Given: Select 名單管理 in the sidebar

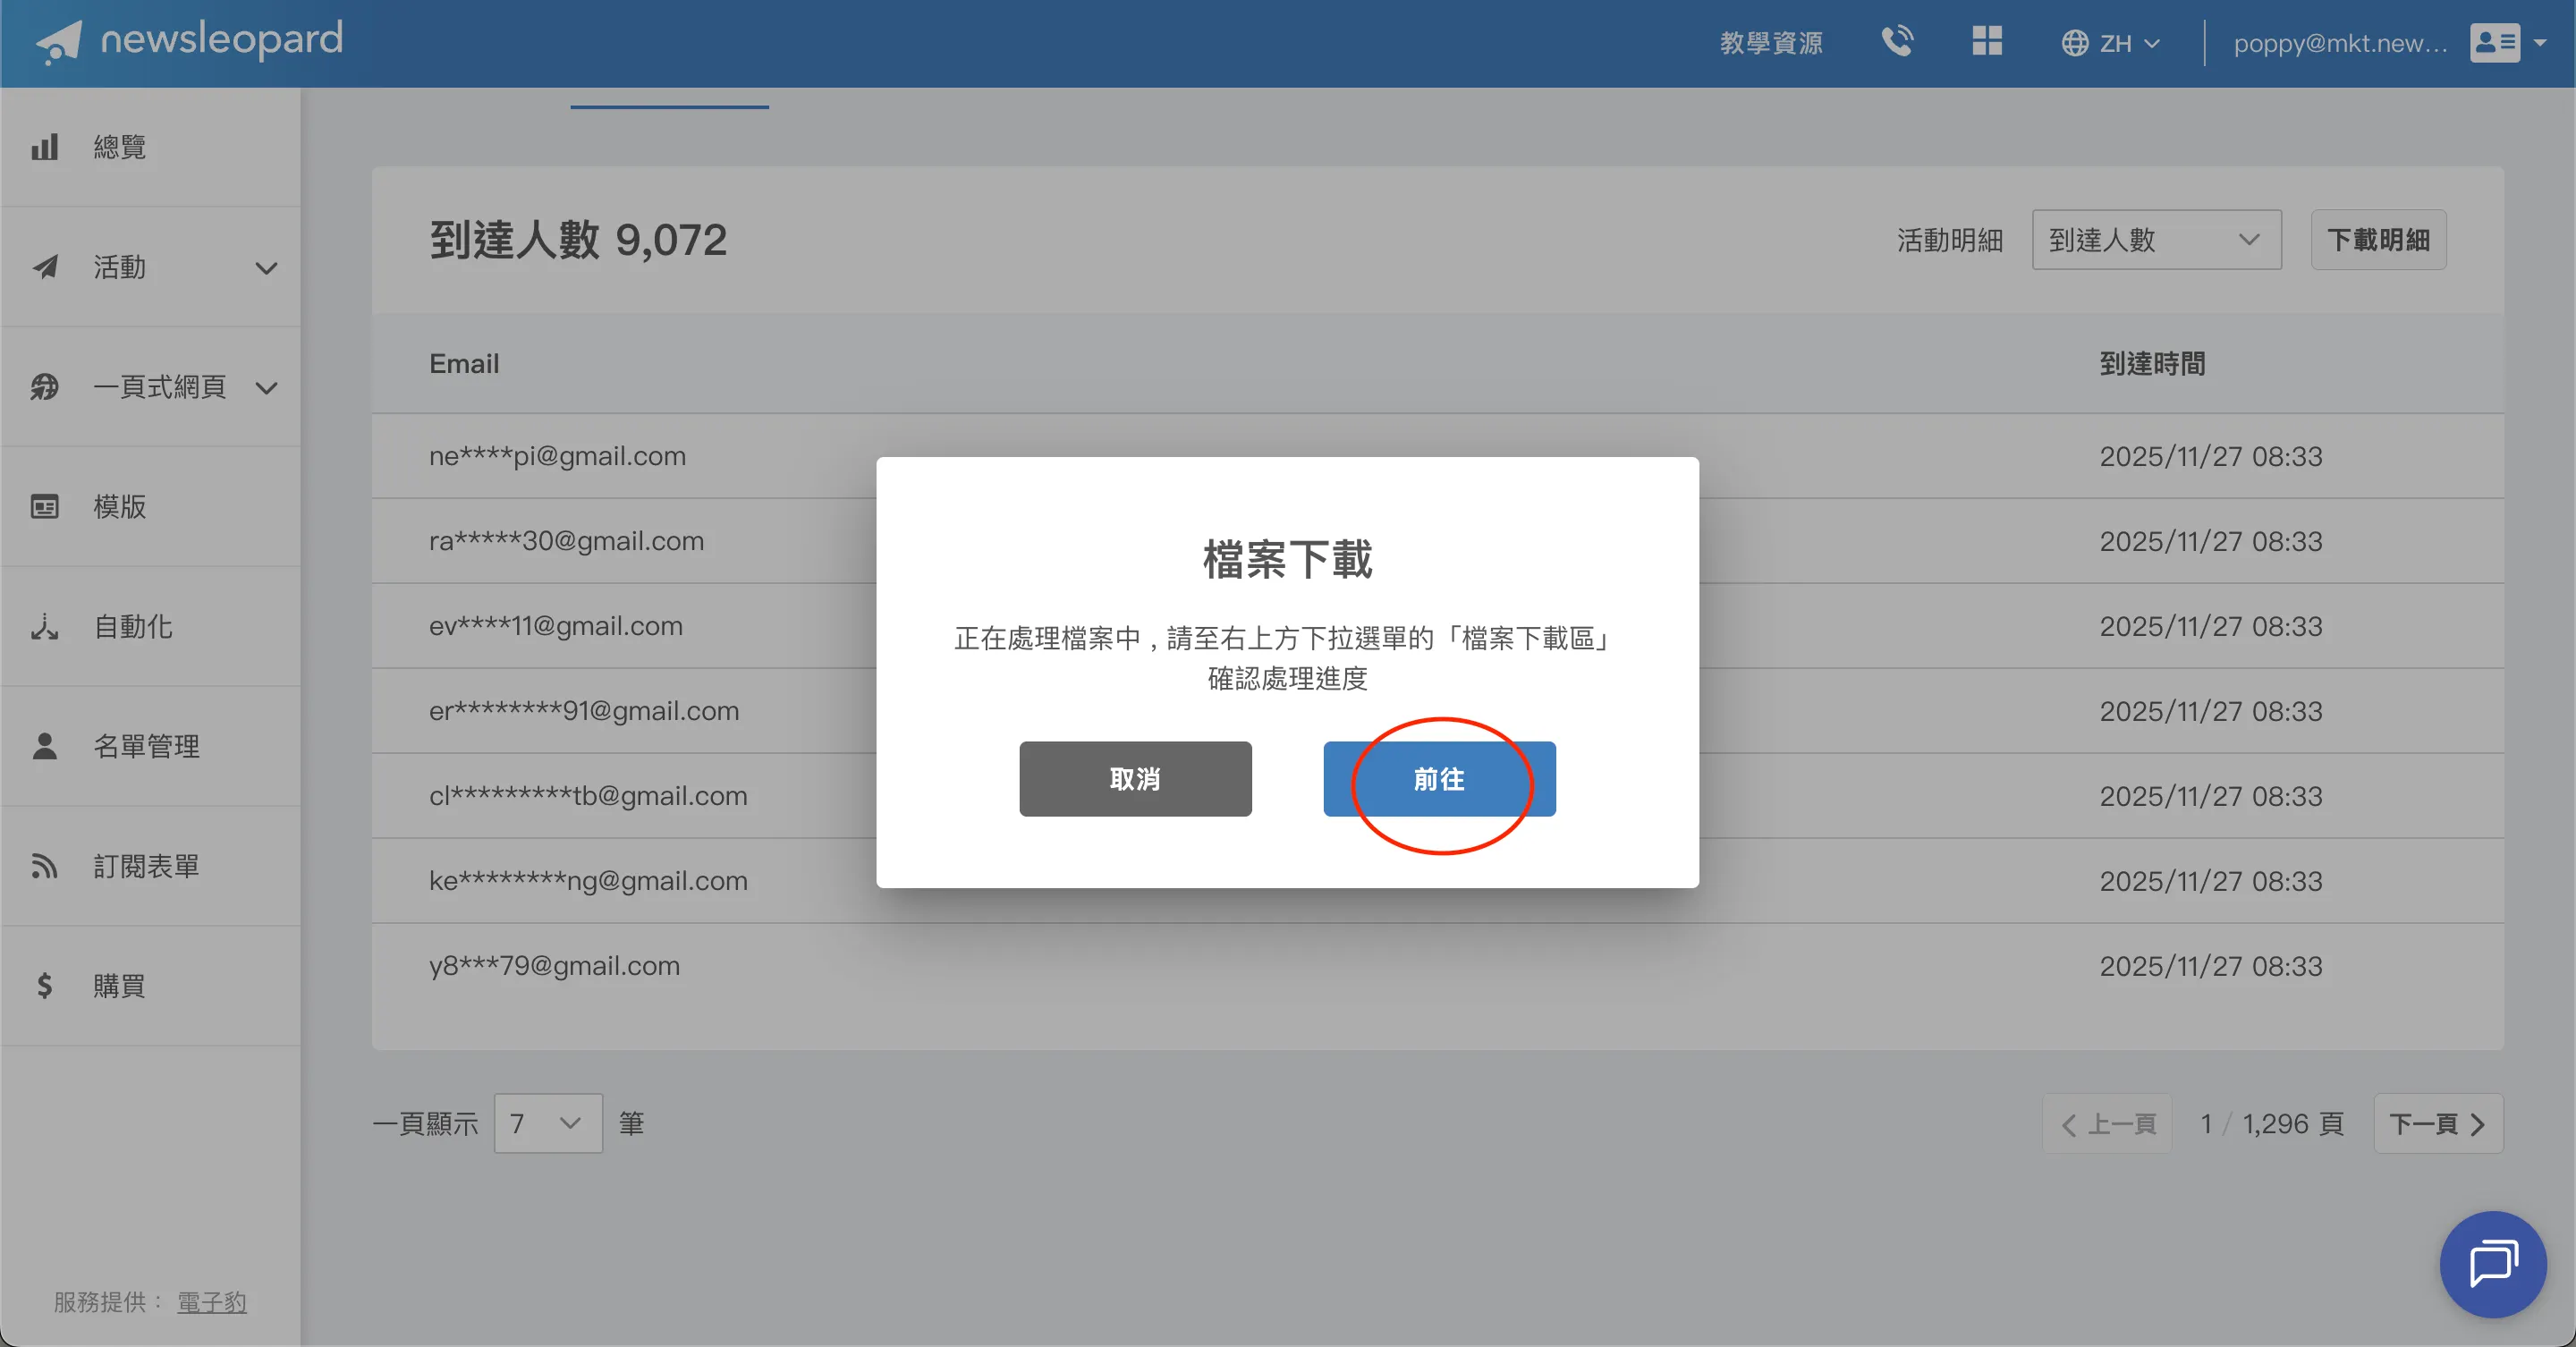Looking at the screenshot, I should (x=147, y=746).
